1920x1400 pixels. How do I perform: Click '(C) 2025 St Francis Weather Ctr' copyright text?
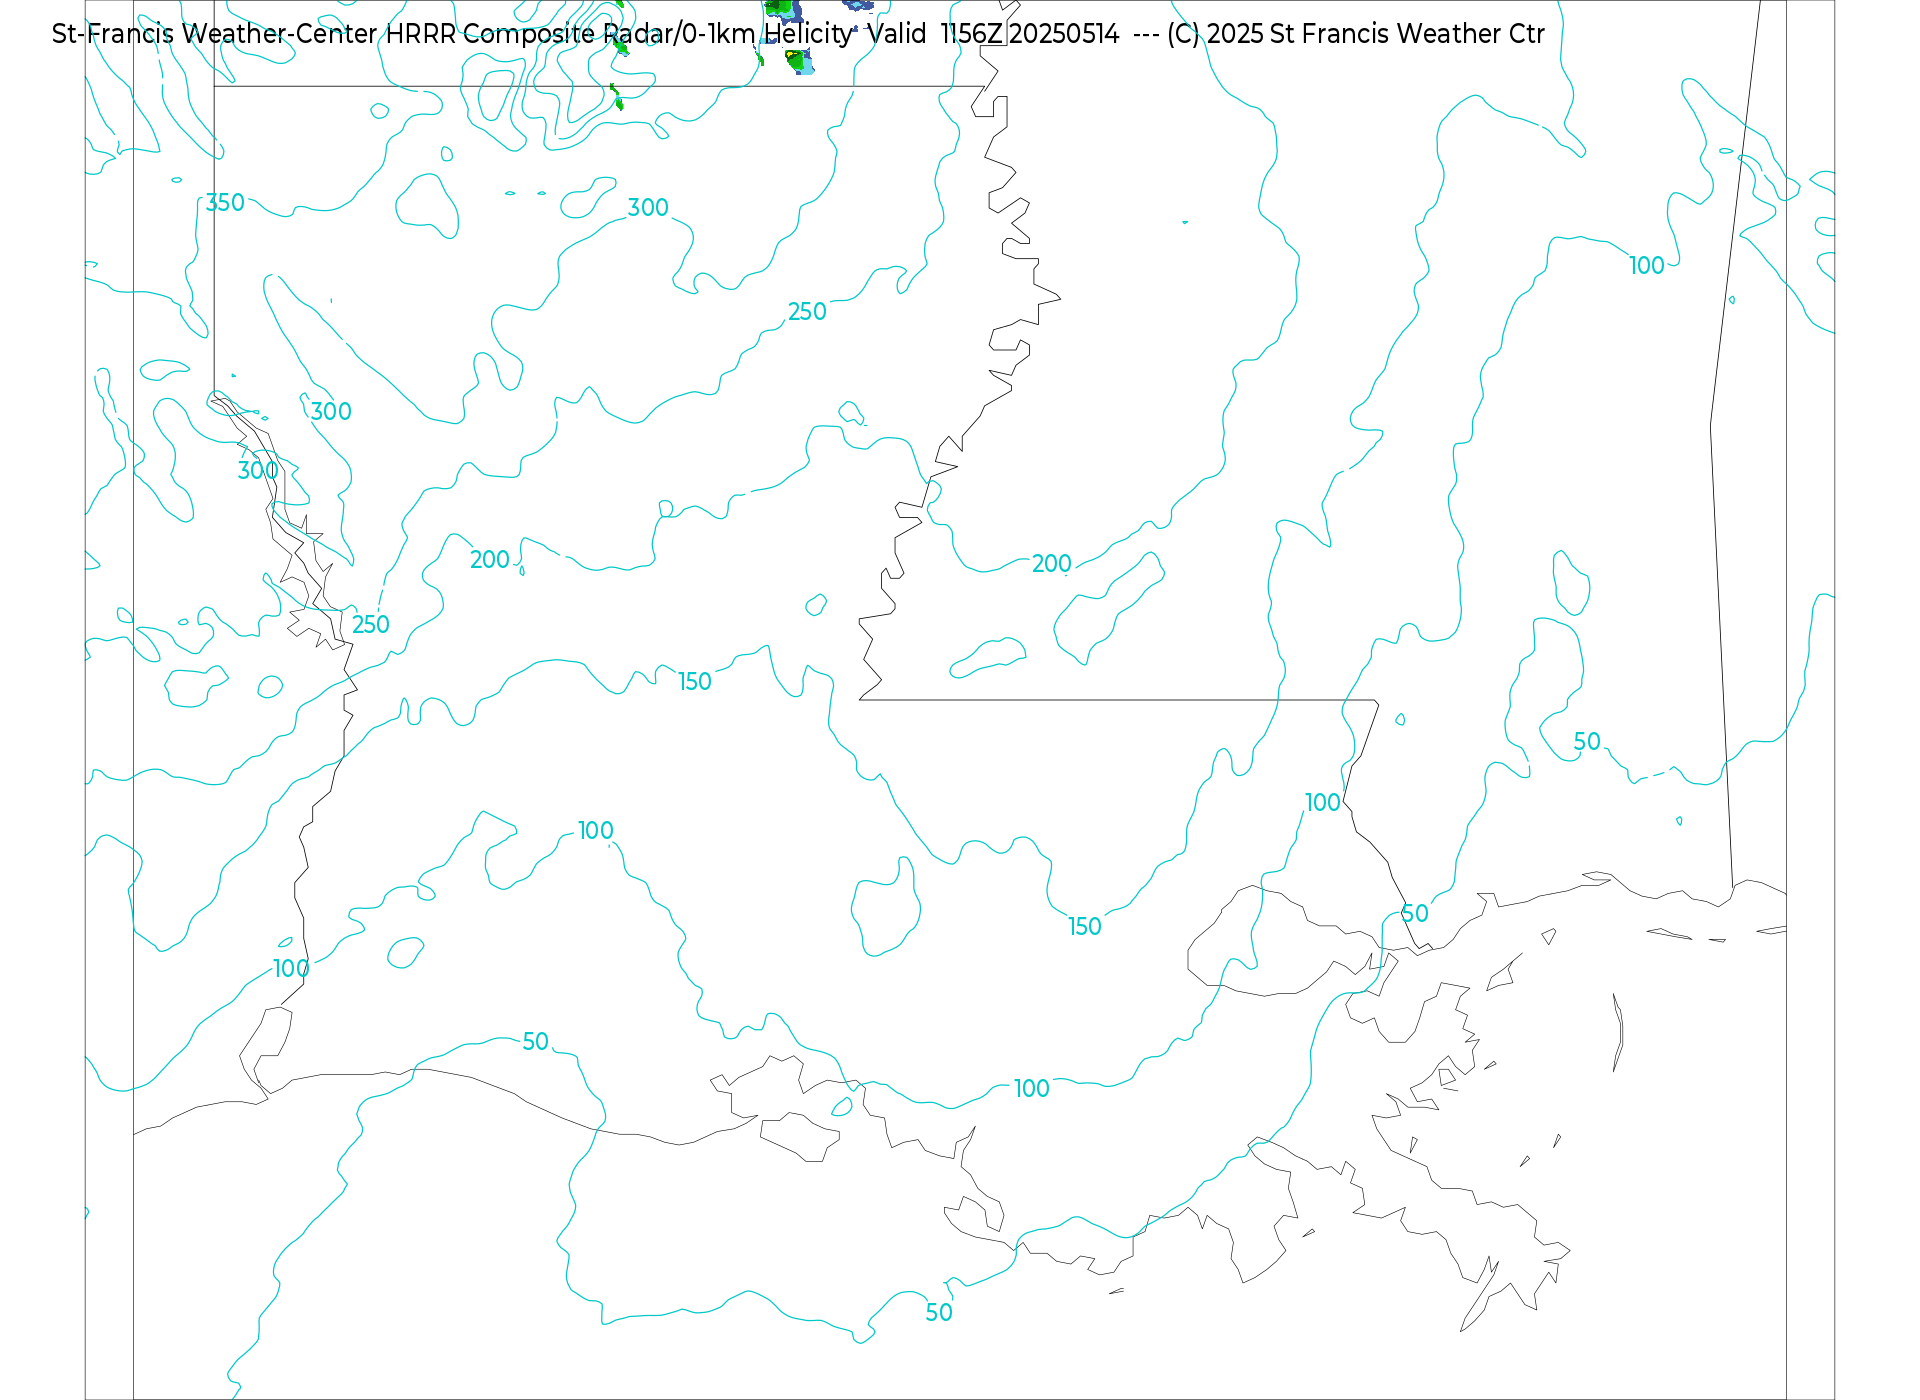pos(1356,34)
